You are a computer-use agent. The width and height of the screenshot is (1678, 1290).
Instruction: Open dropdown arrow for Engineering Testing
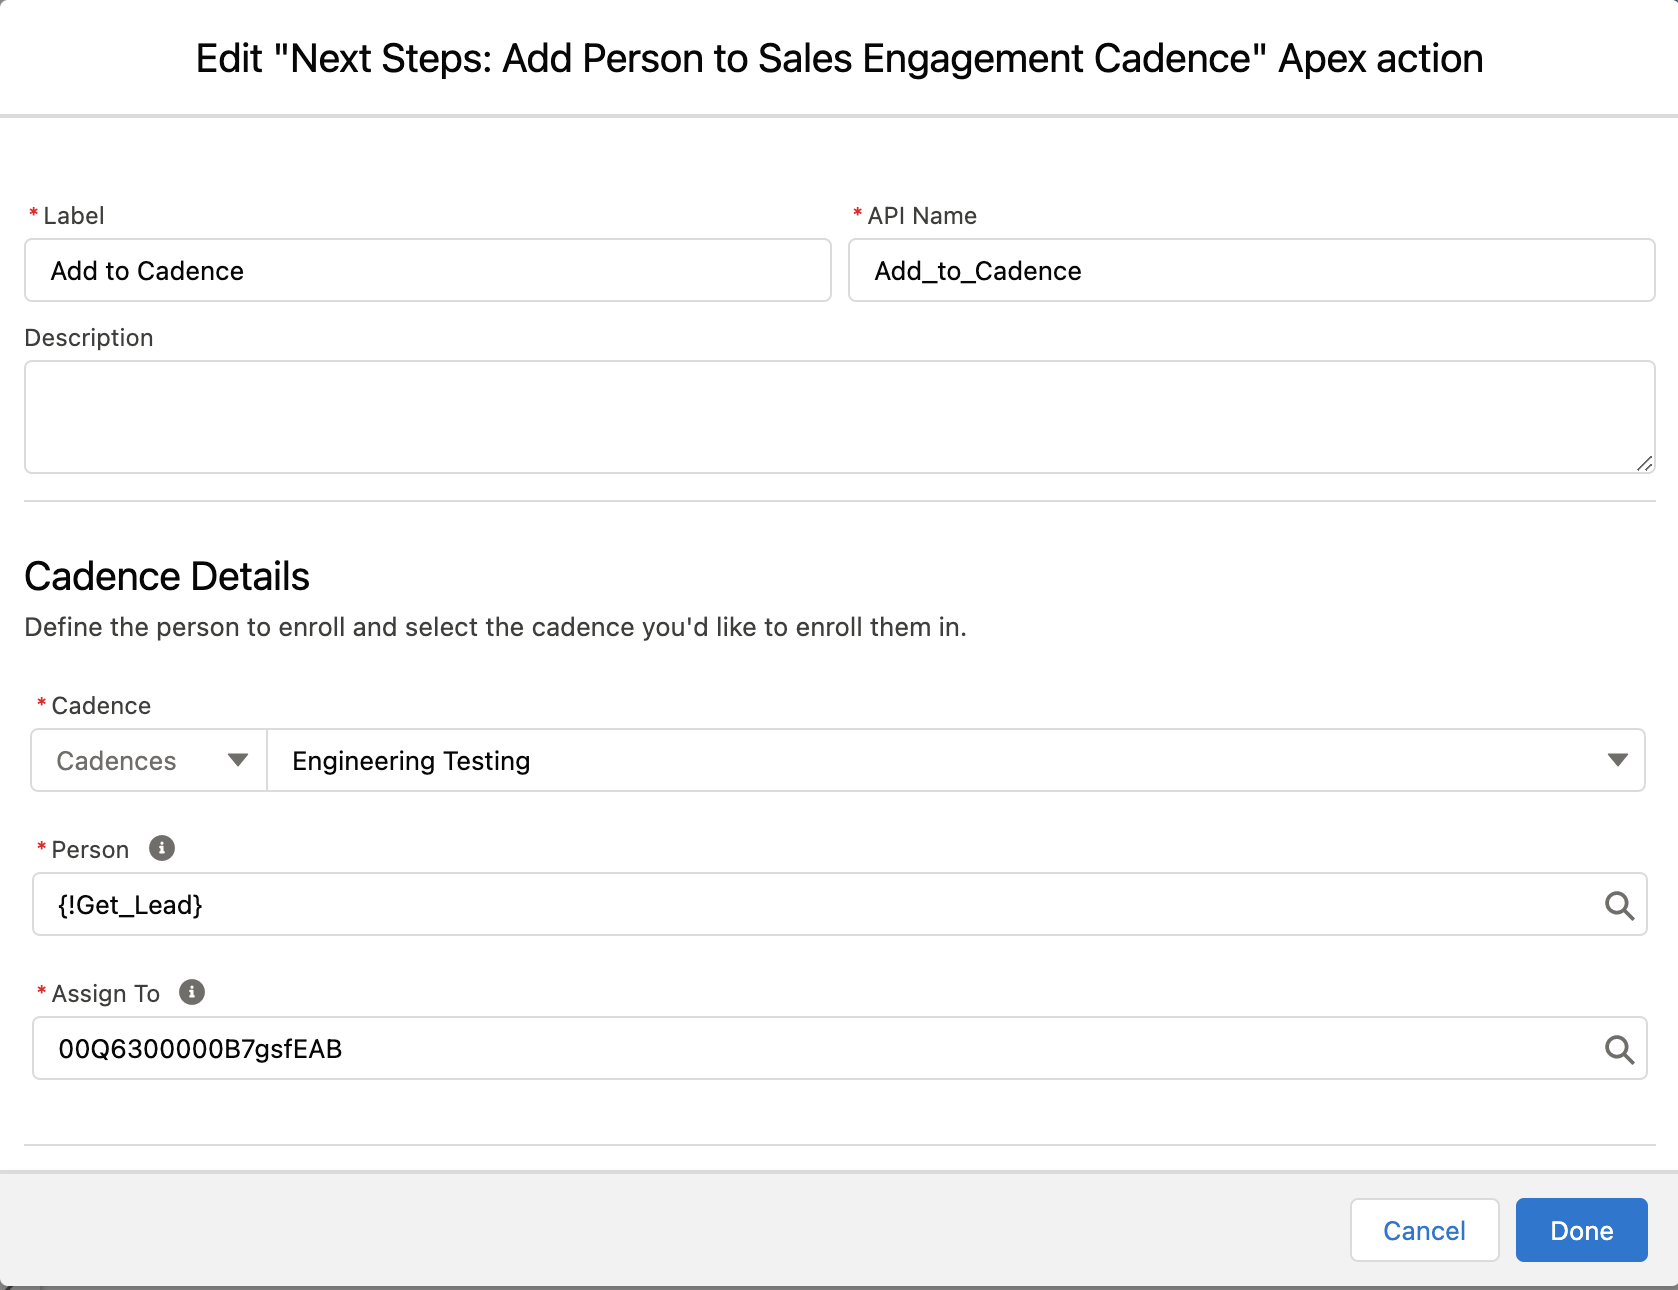1617,761
